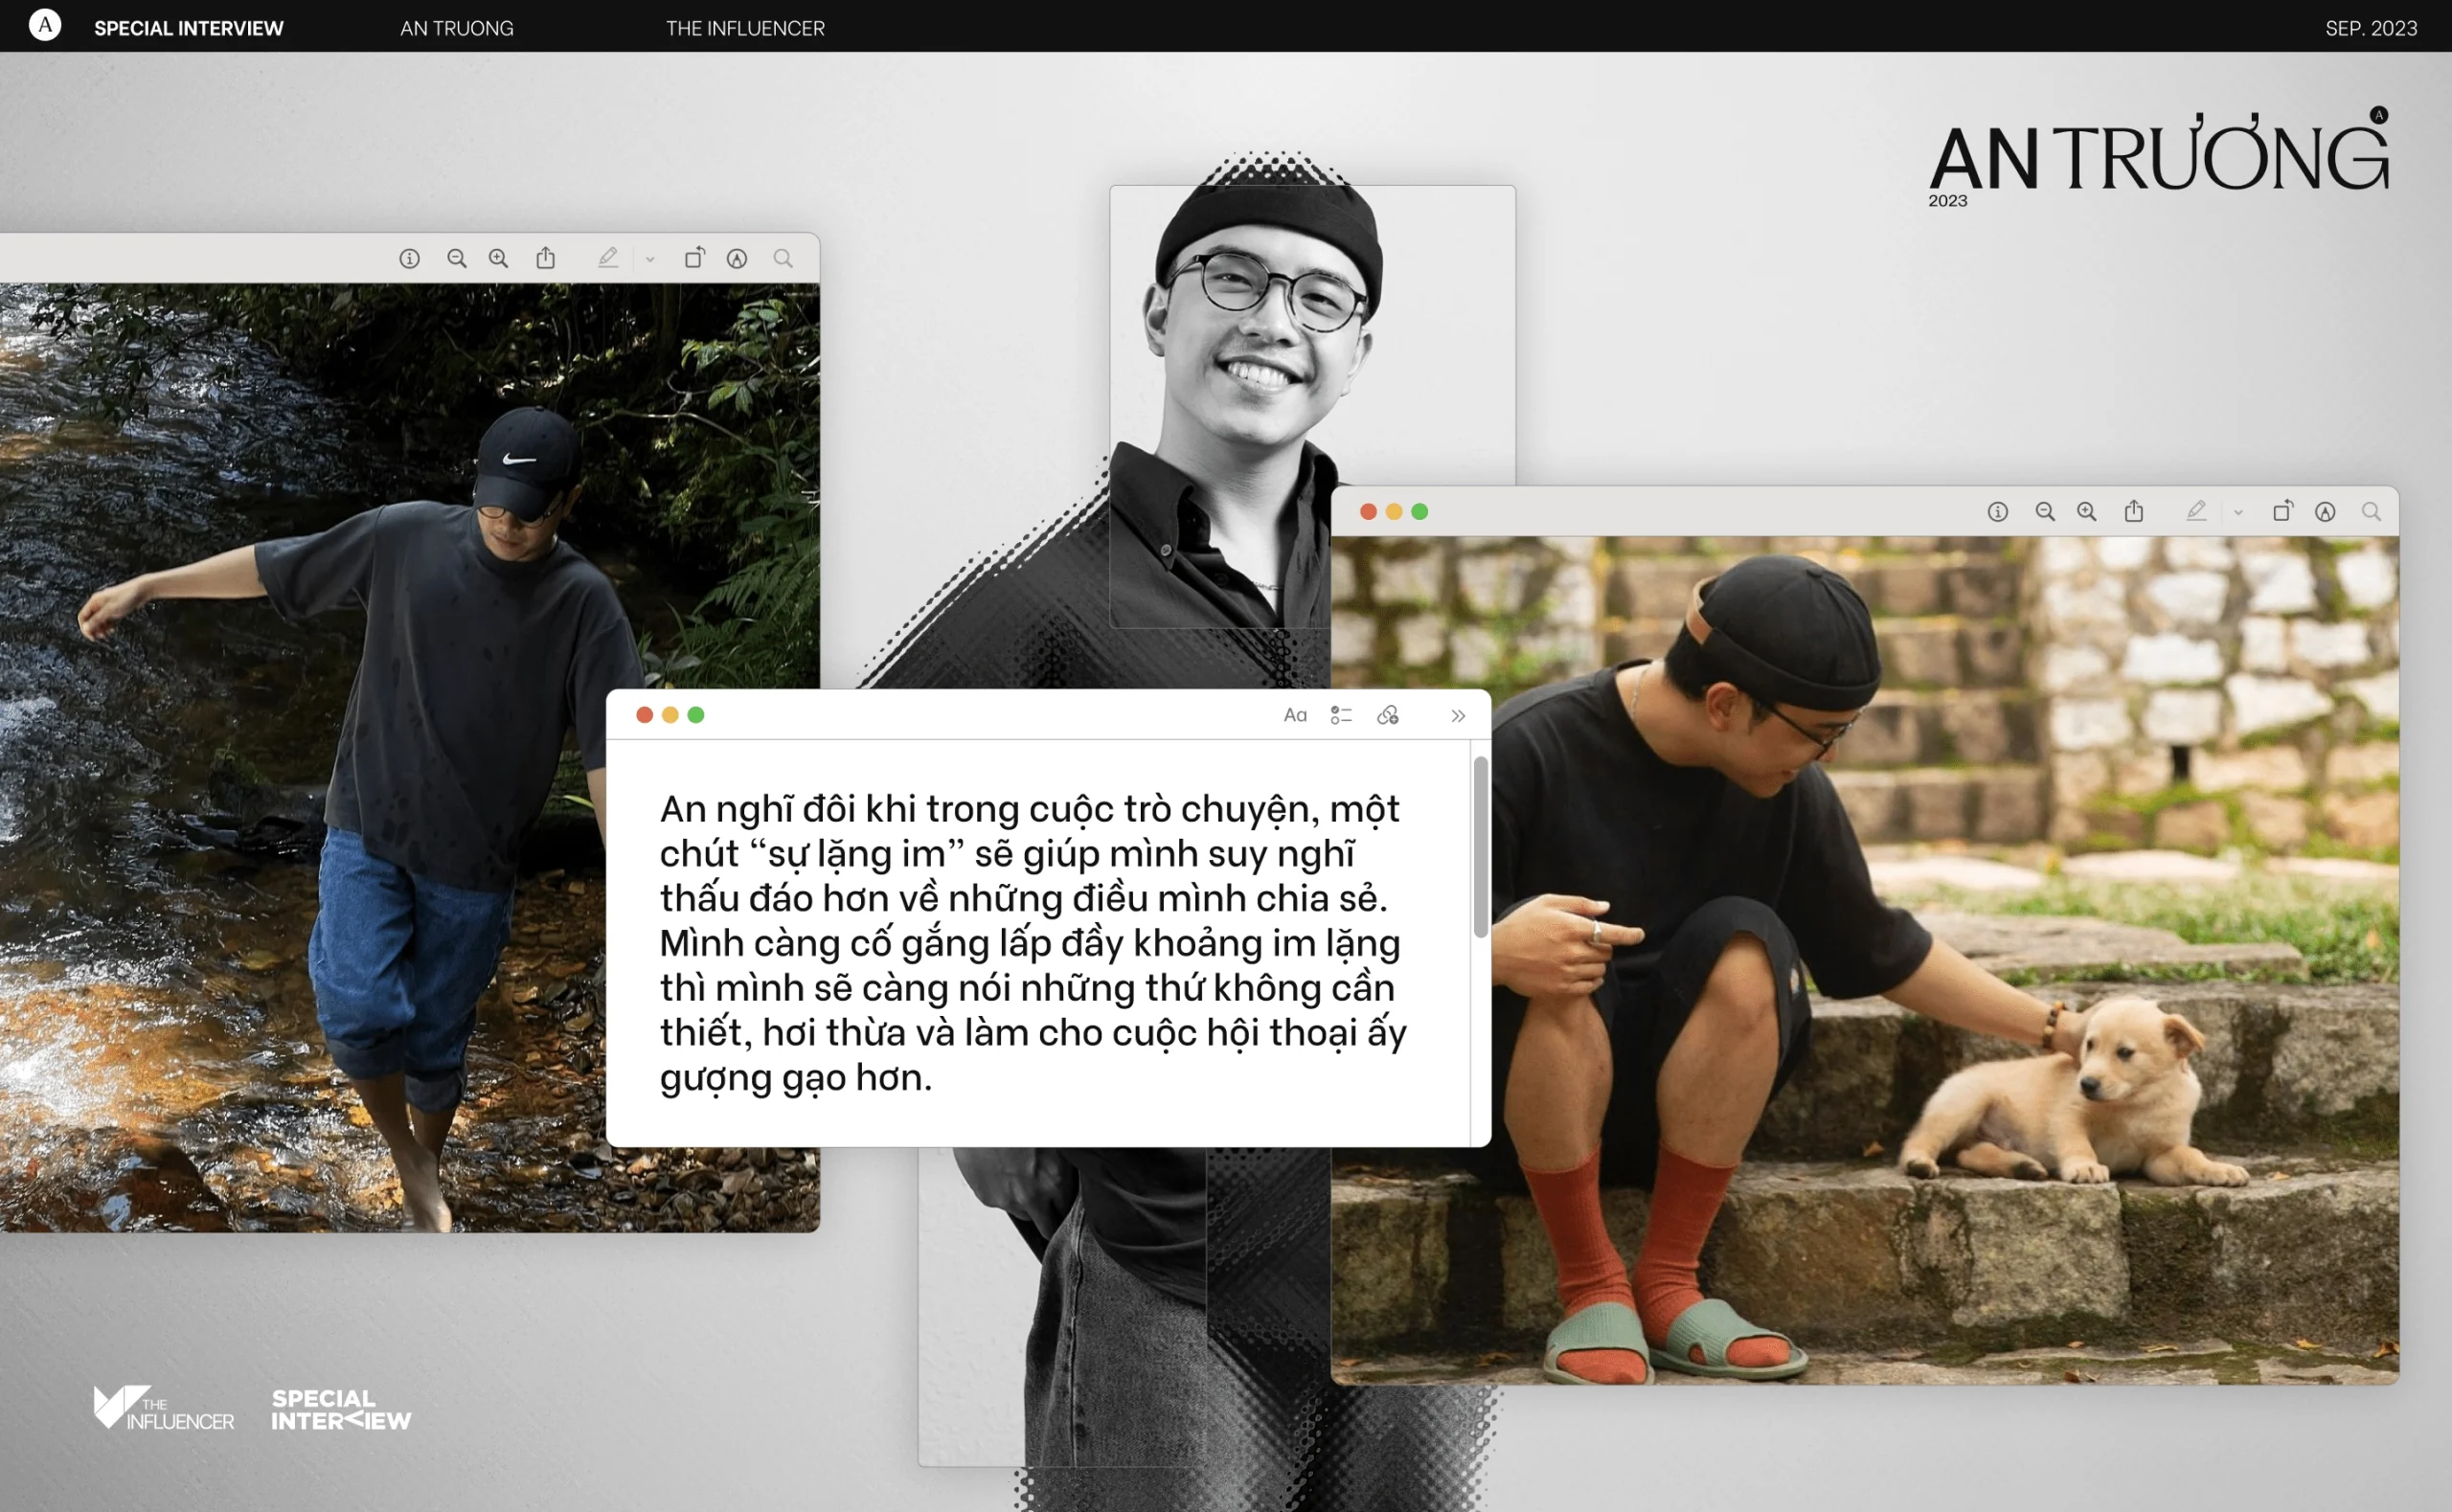Share the puppy photo
Screen dimensions: 2452x1512
click(x=2134, y=511)
